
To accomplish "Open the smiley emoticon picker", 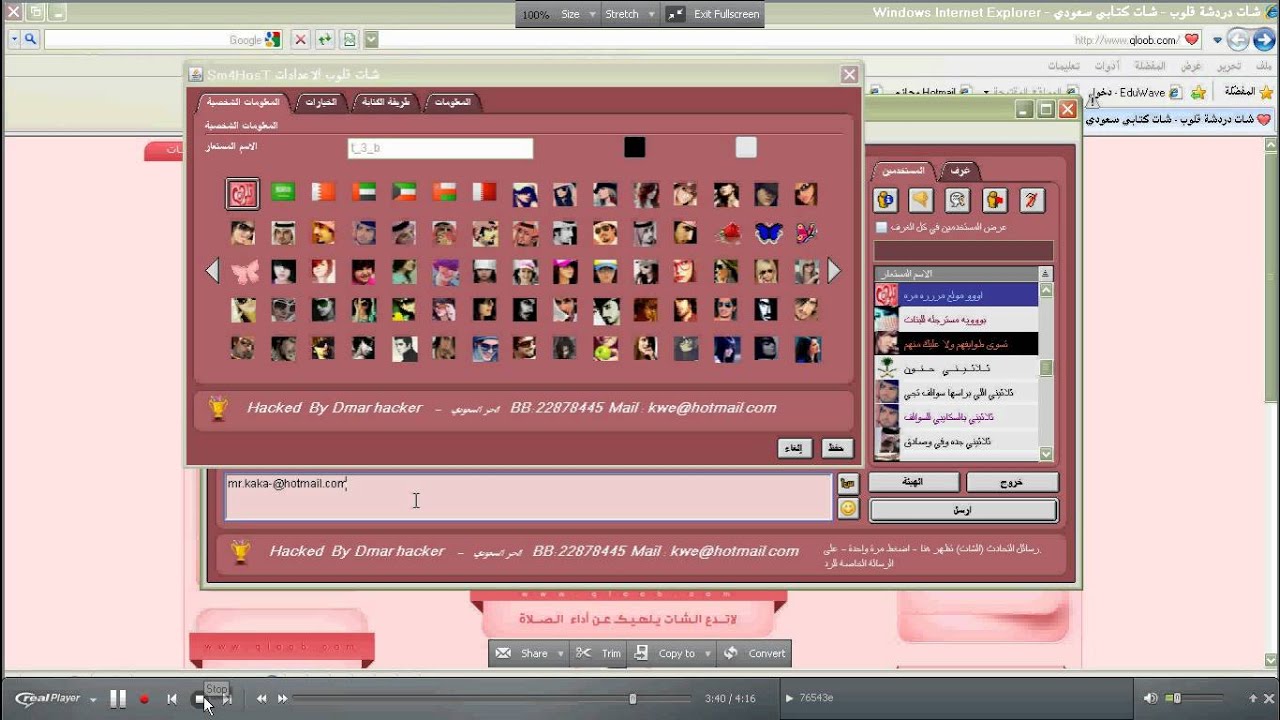I will coord(848,509).
